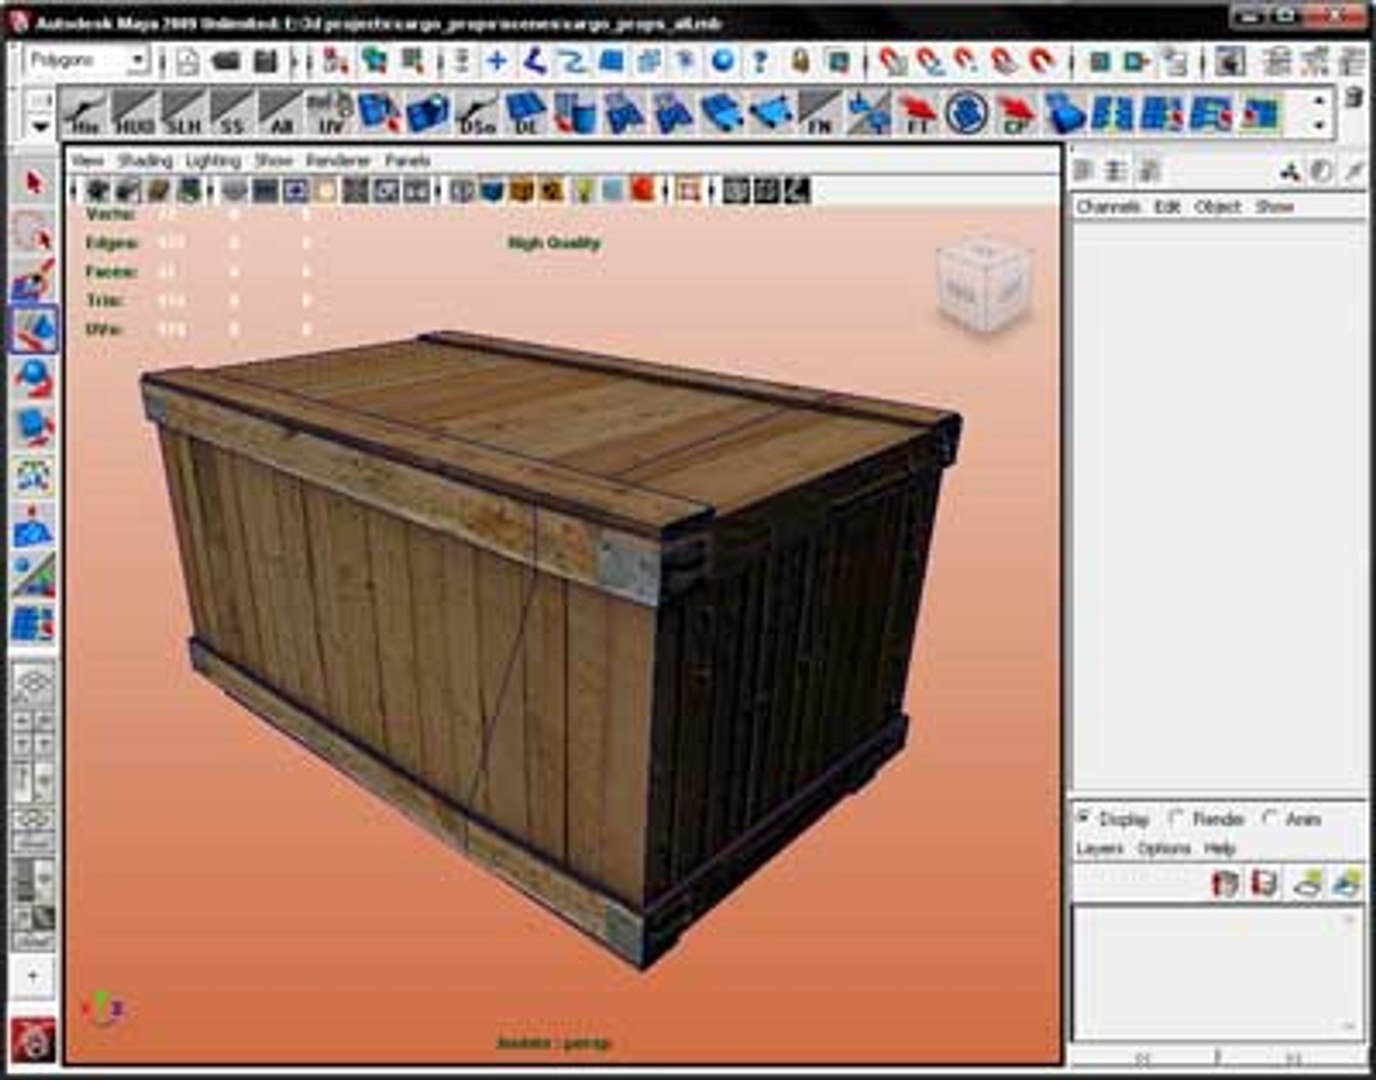1376x1080 pixels.
Task: Click the SLH shelf button
Action: [183, 112]
